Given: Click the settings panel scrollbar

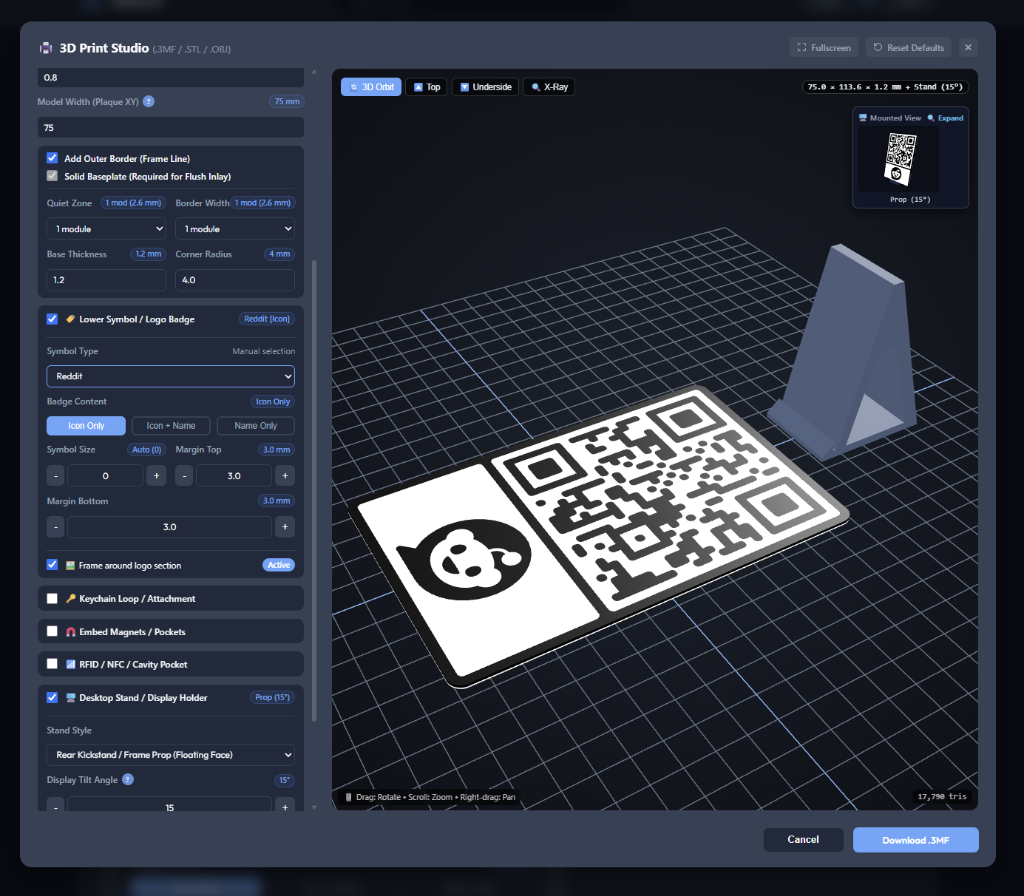Looking at the screenshot, I should pyautogui.click(x=314, y=490).
